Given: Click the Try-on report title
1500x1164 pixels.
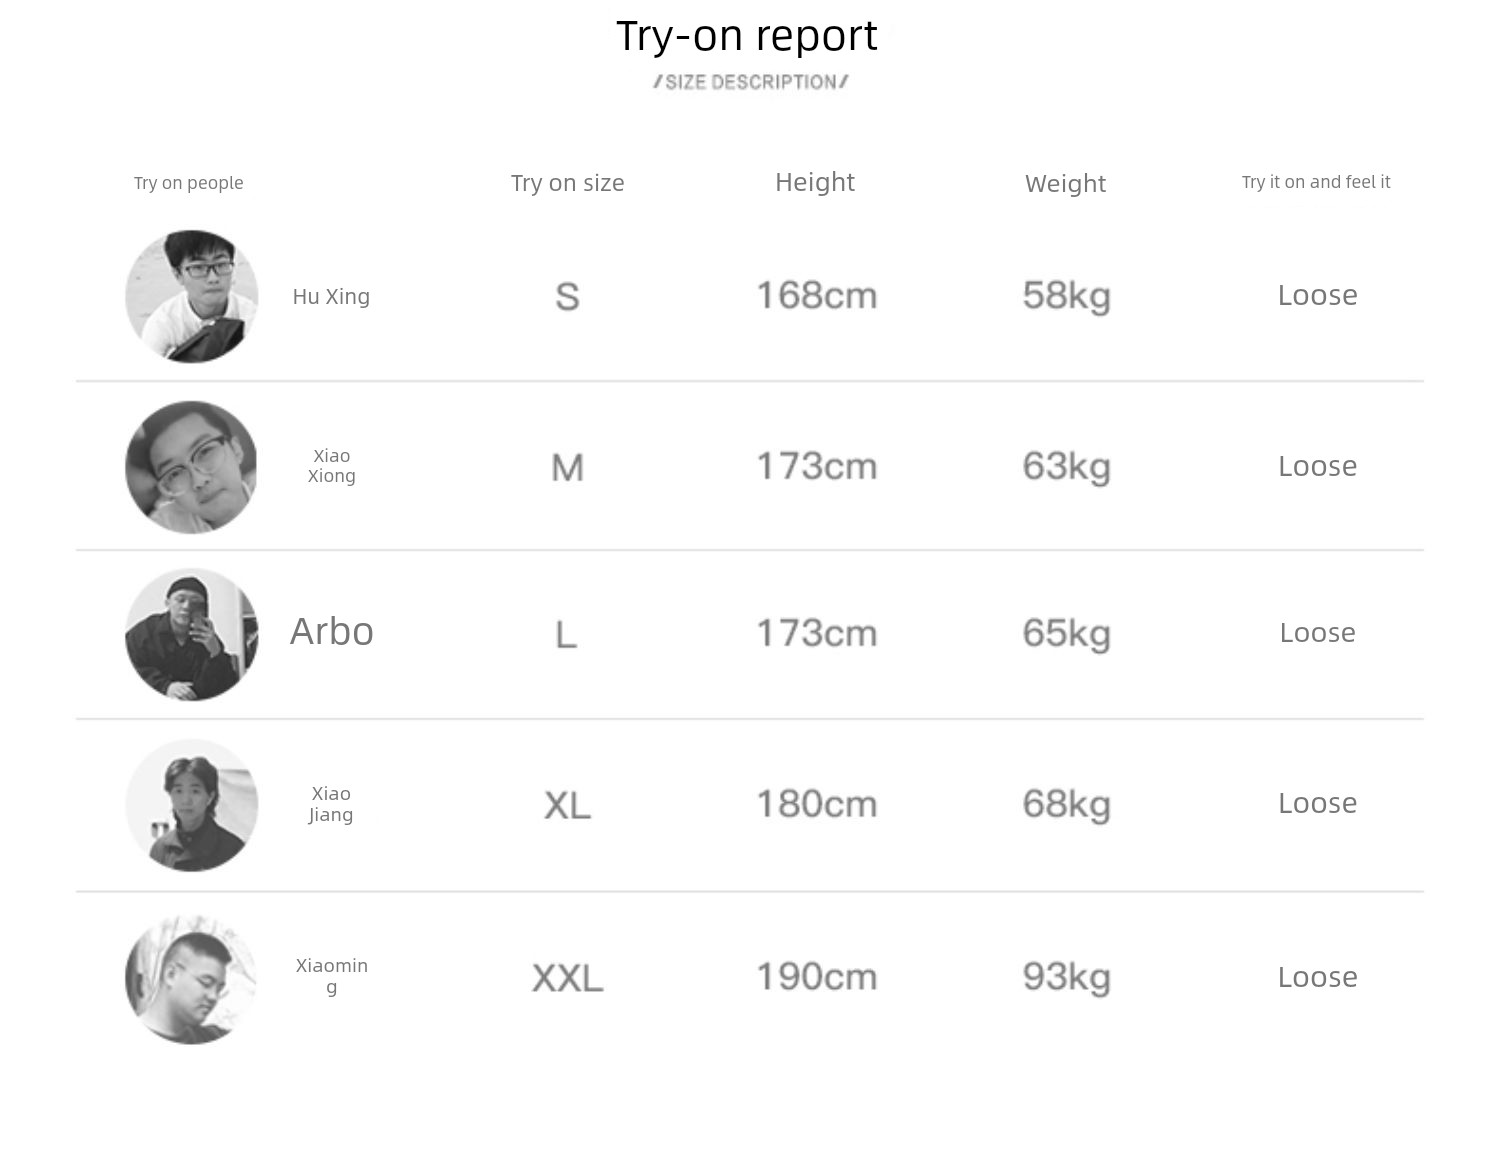Looking at the screenshot, I should (747, 37).
